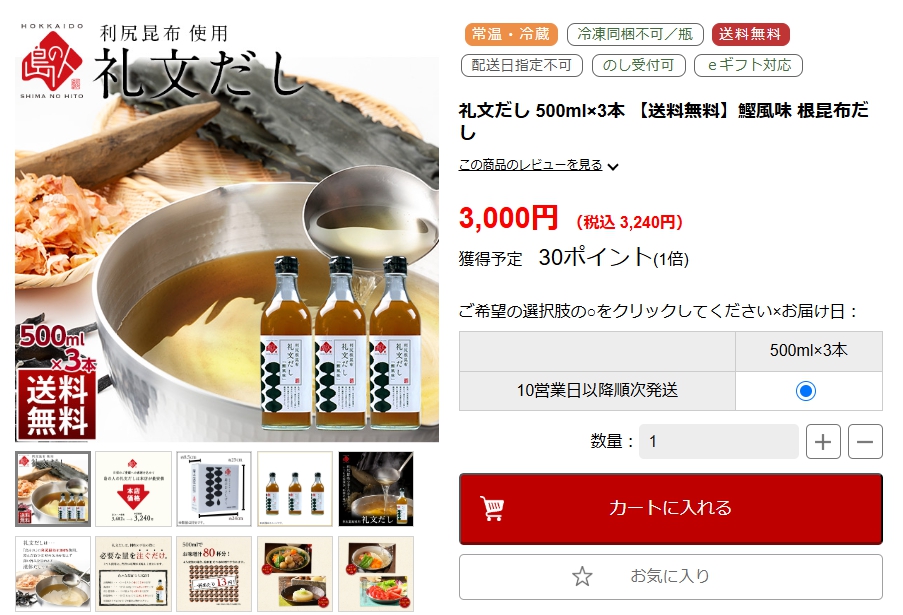Screen dimensions: 903x615
Task: Click the 数量 quantity input field
Action: coord(719,442)
